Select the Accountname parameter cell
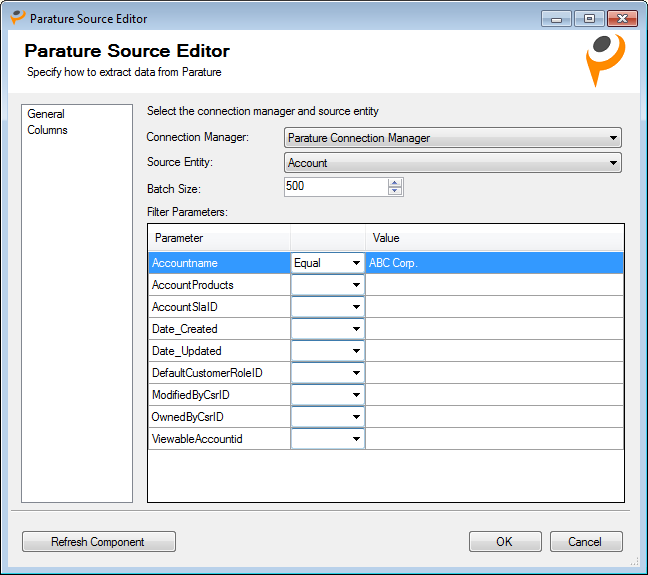 (219, 263)
